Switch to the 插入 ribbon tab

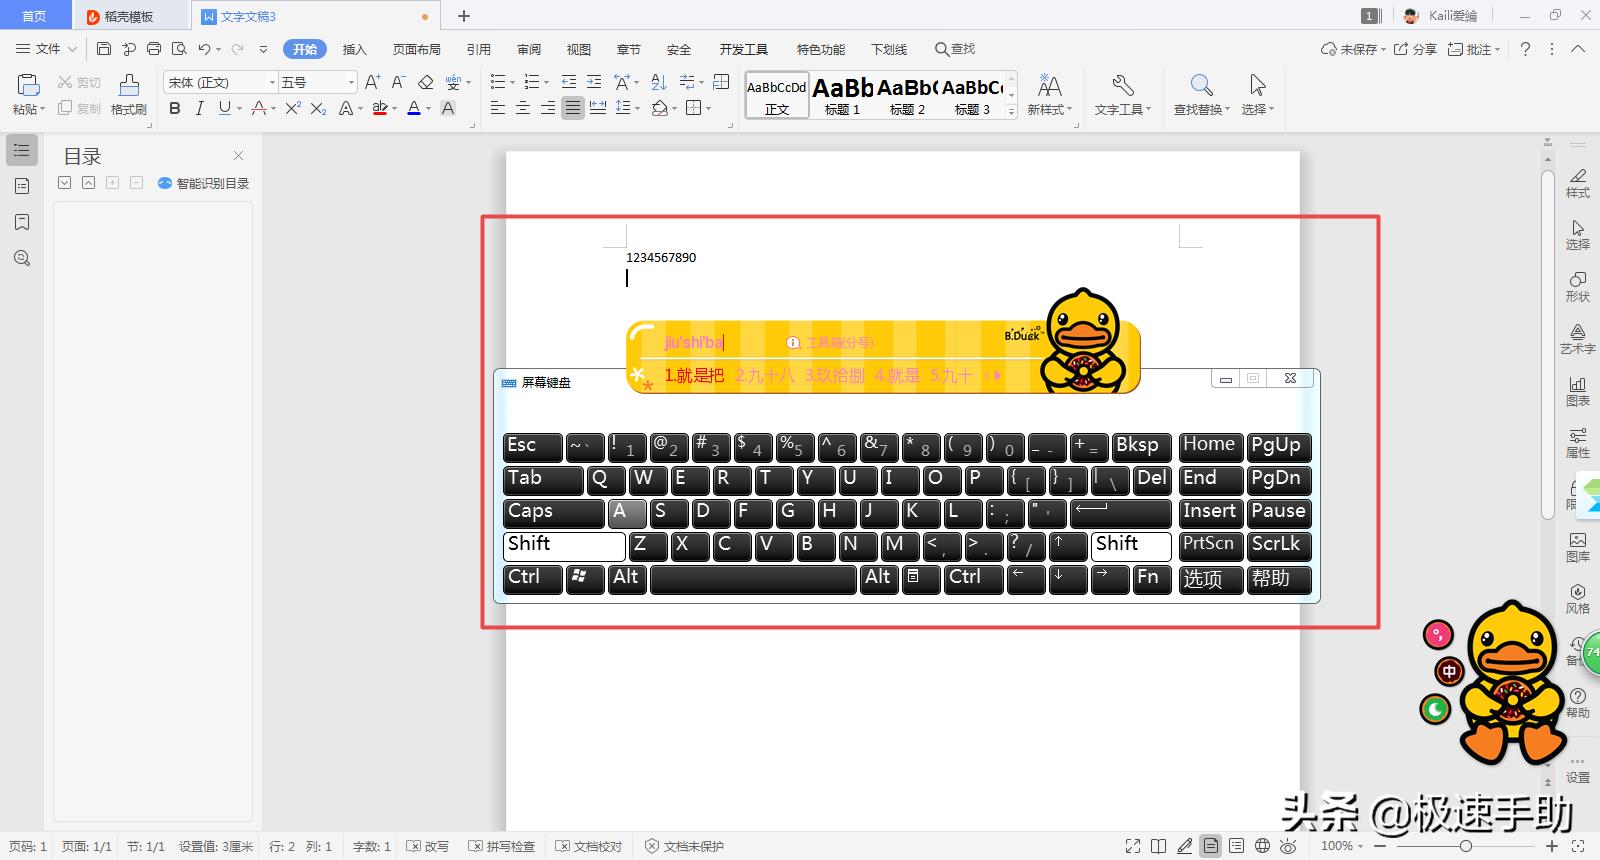click(x=354, y=49)
